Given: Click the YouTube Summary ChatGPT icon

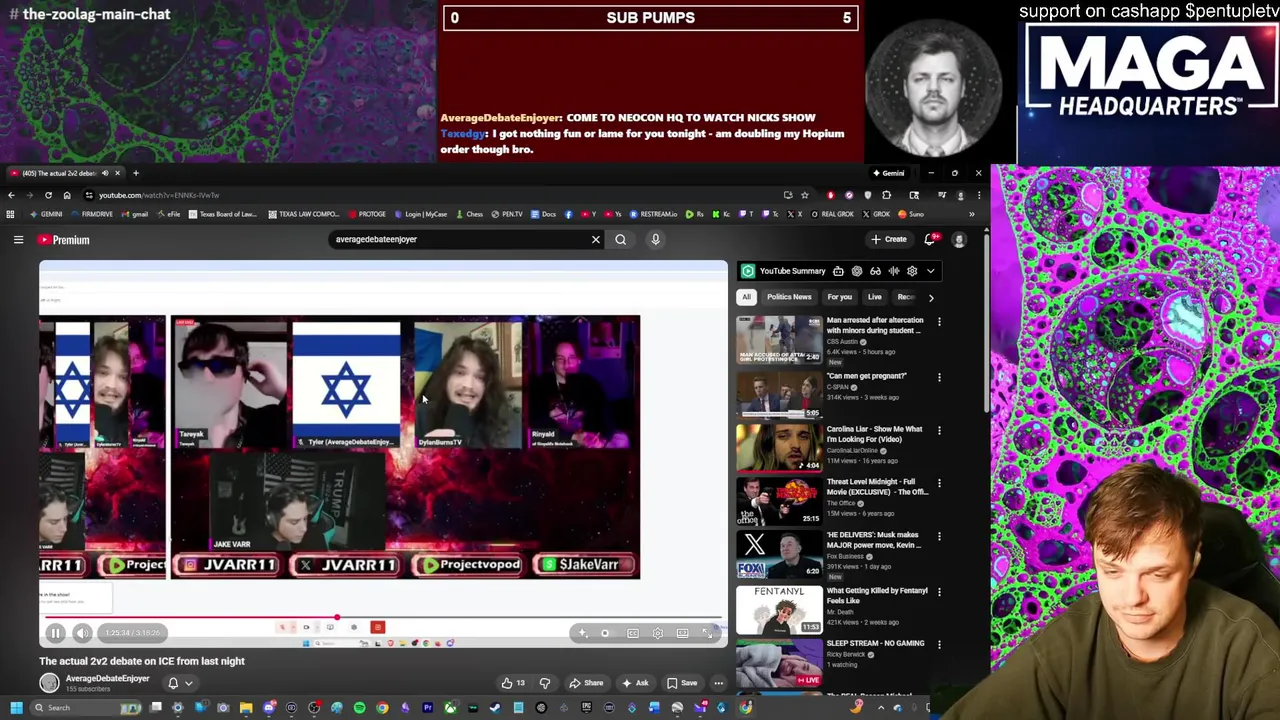Looking at the screenshot, I should pyautogui.click(x=856, y=271).
